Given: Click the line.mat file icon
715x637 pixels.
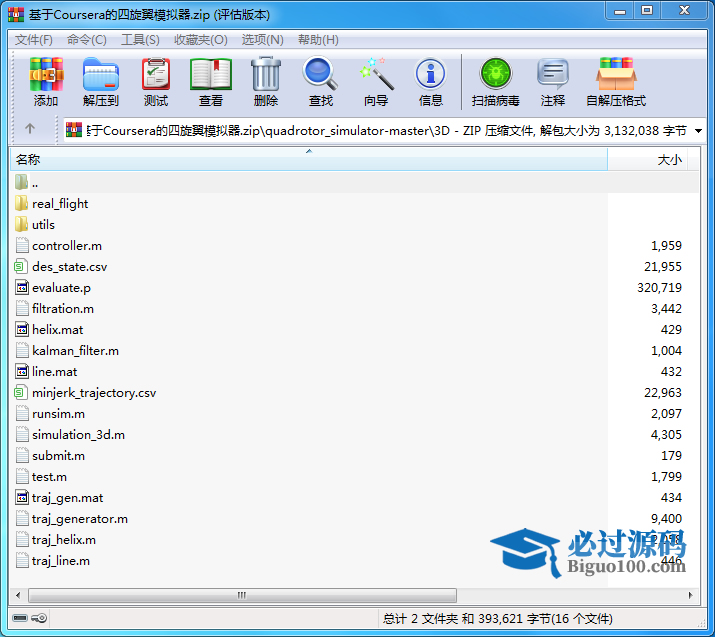Looking at the screenshot, I should [21, 371].
